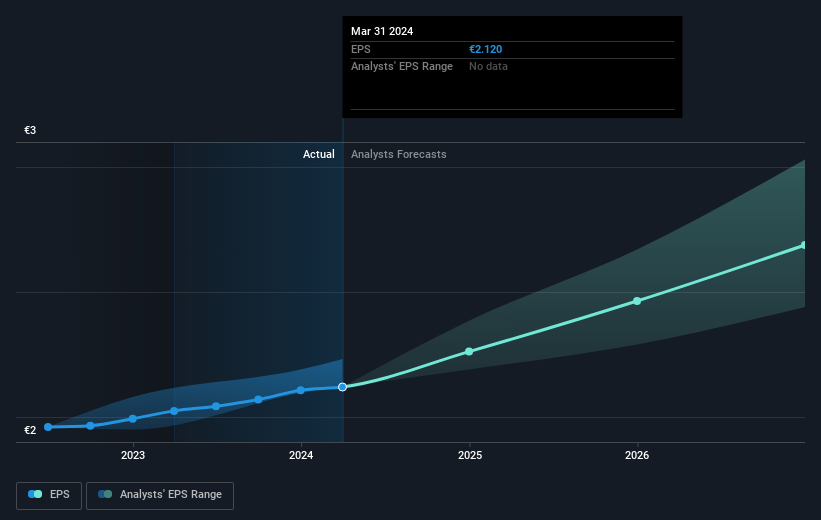821x520 pixels.
Task: Click the first EPS data point near €2
Action: (48, 427)
